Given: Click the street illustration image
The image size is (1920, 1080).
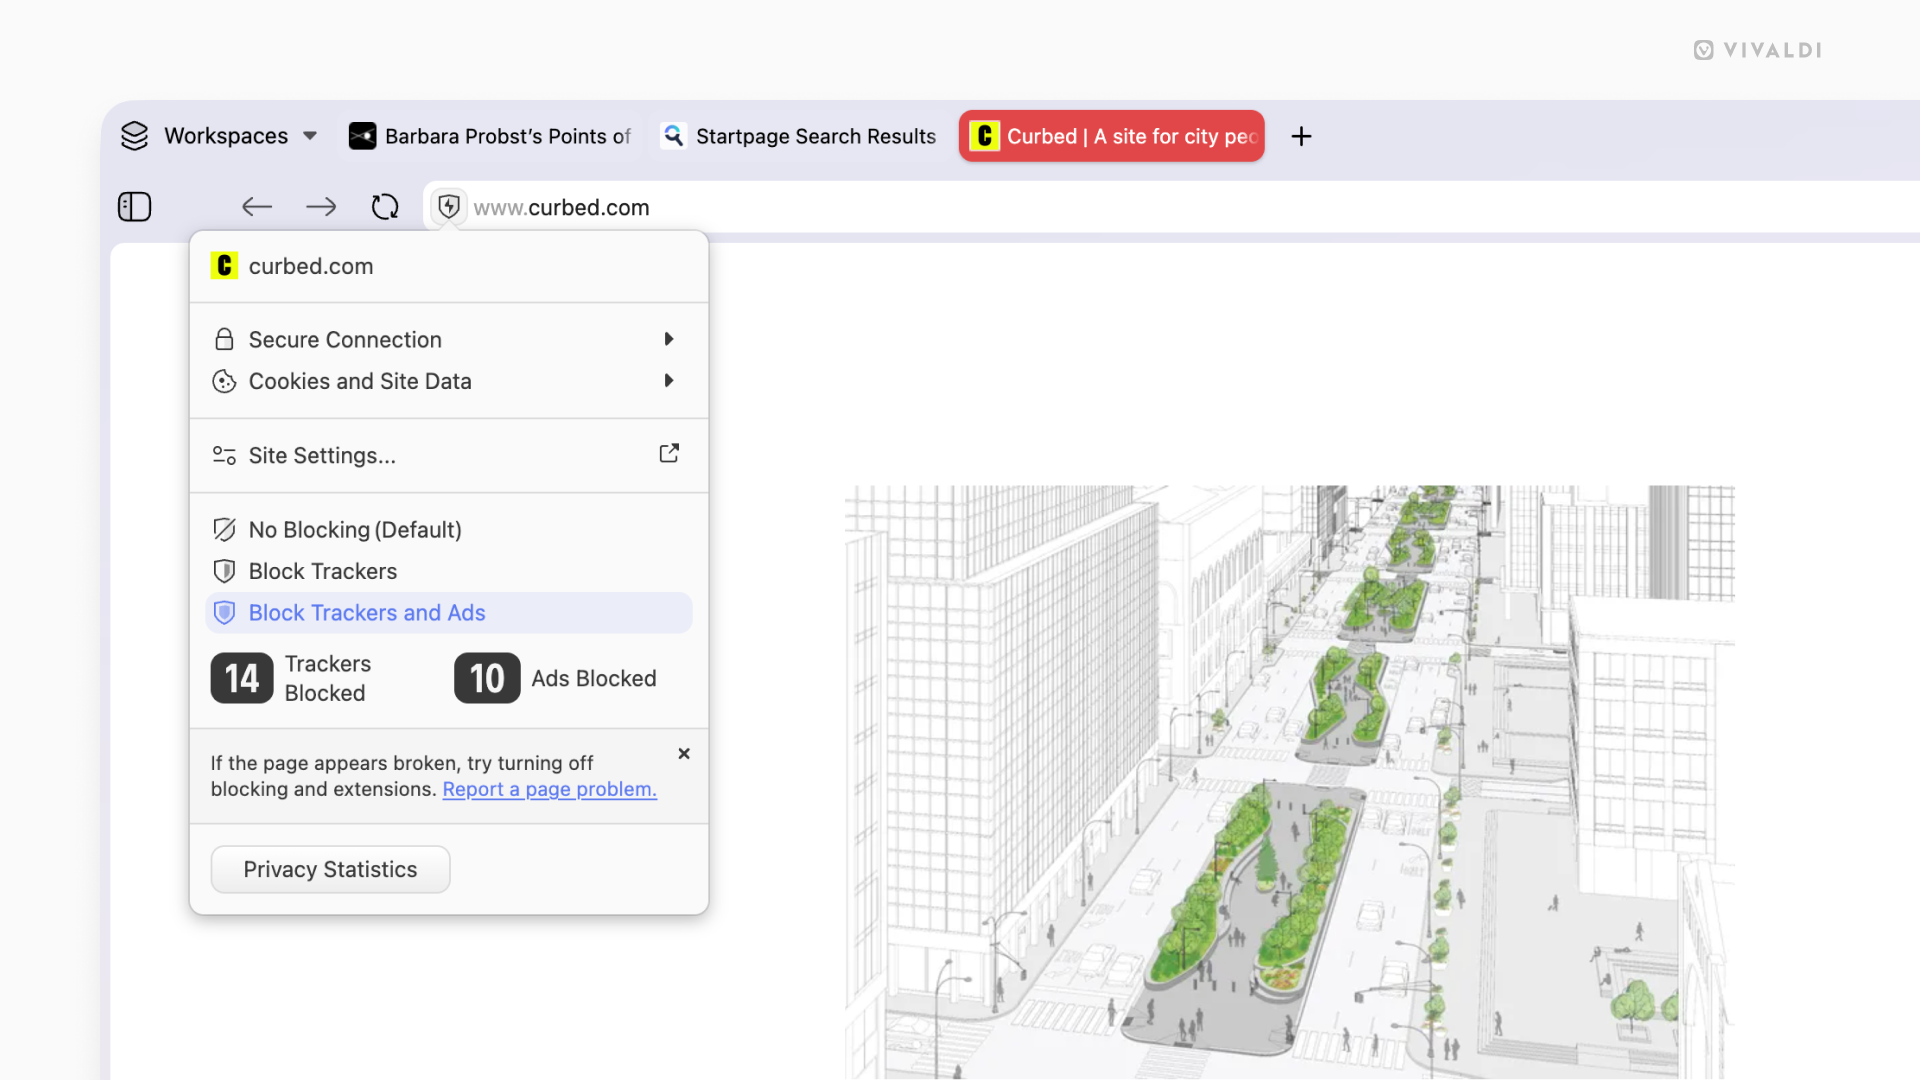Looking at the screenshot, I should (1289, 782).
